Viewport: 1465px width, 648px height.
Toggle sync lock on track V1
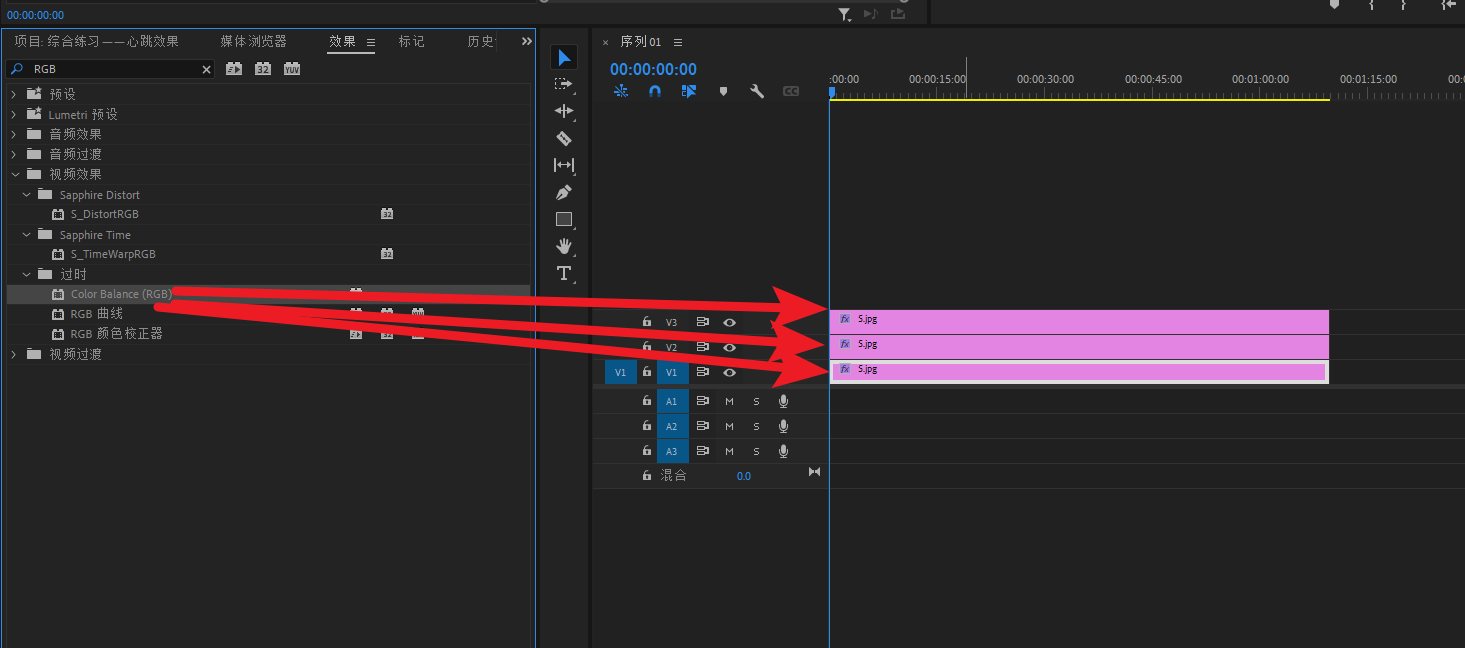(703, 372)
